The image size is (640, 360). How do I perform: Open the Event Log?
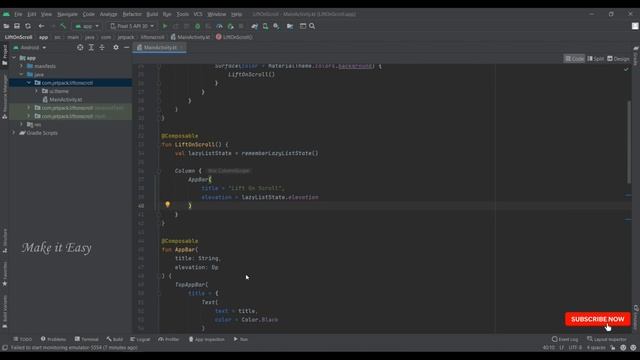pos(565,339)
